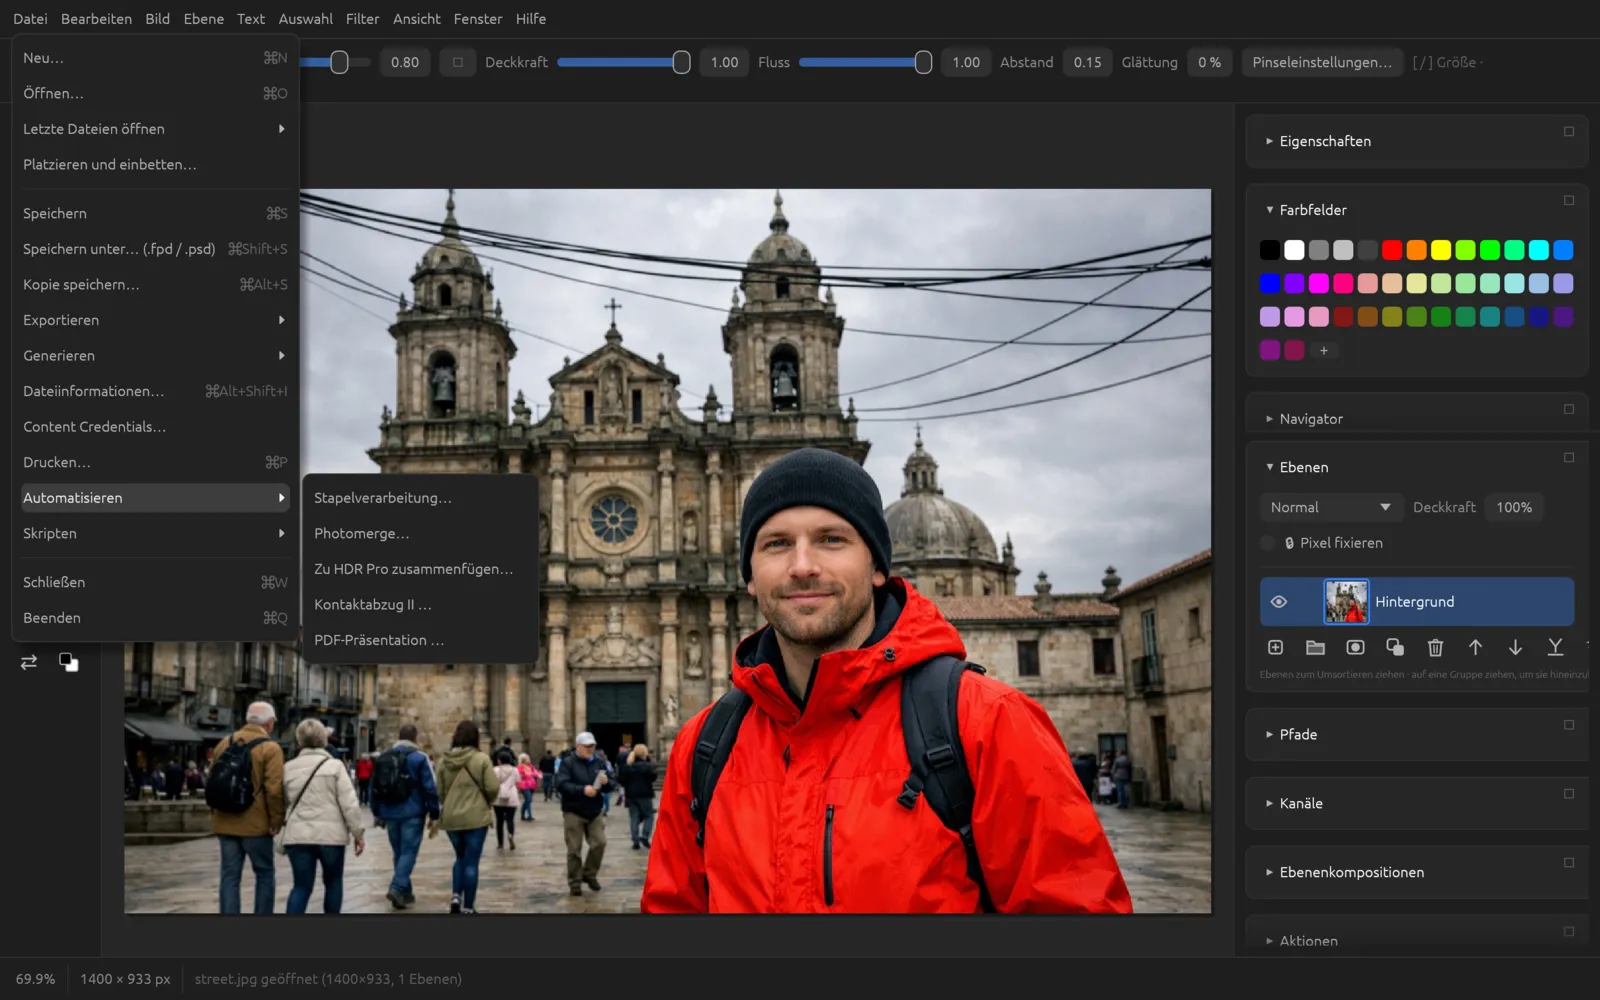Swap foreground and background colors
The width and height of the screenshot is (1600, 1000).
click(29, 662)
